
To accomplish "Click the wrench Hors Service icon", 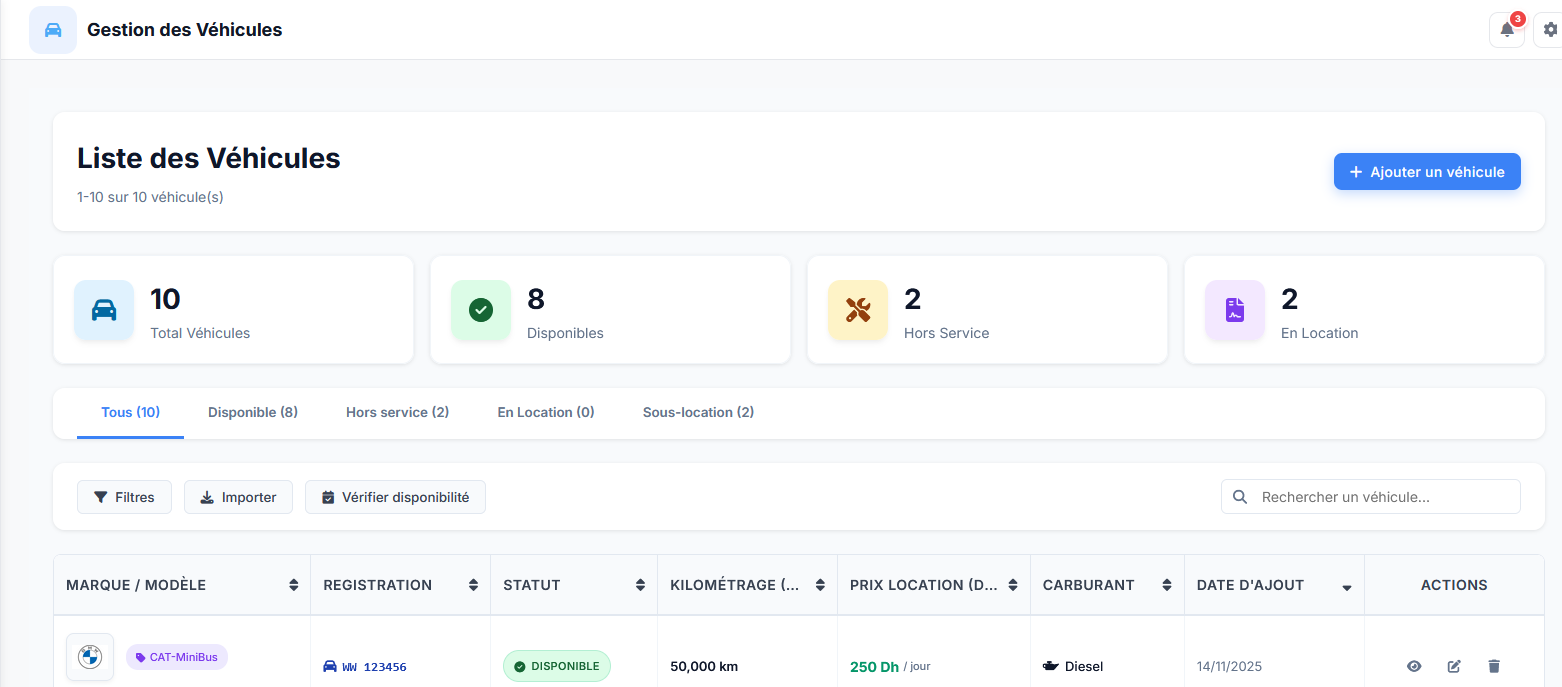I will [858, 310].
